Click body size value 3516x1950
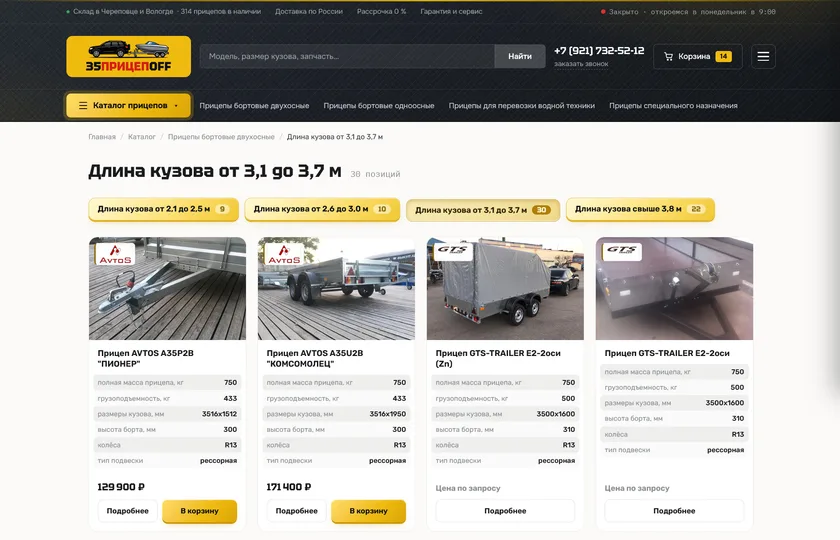This screenshot has width=840, height=540. pyautogui.click(x=388, y=414)
